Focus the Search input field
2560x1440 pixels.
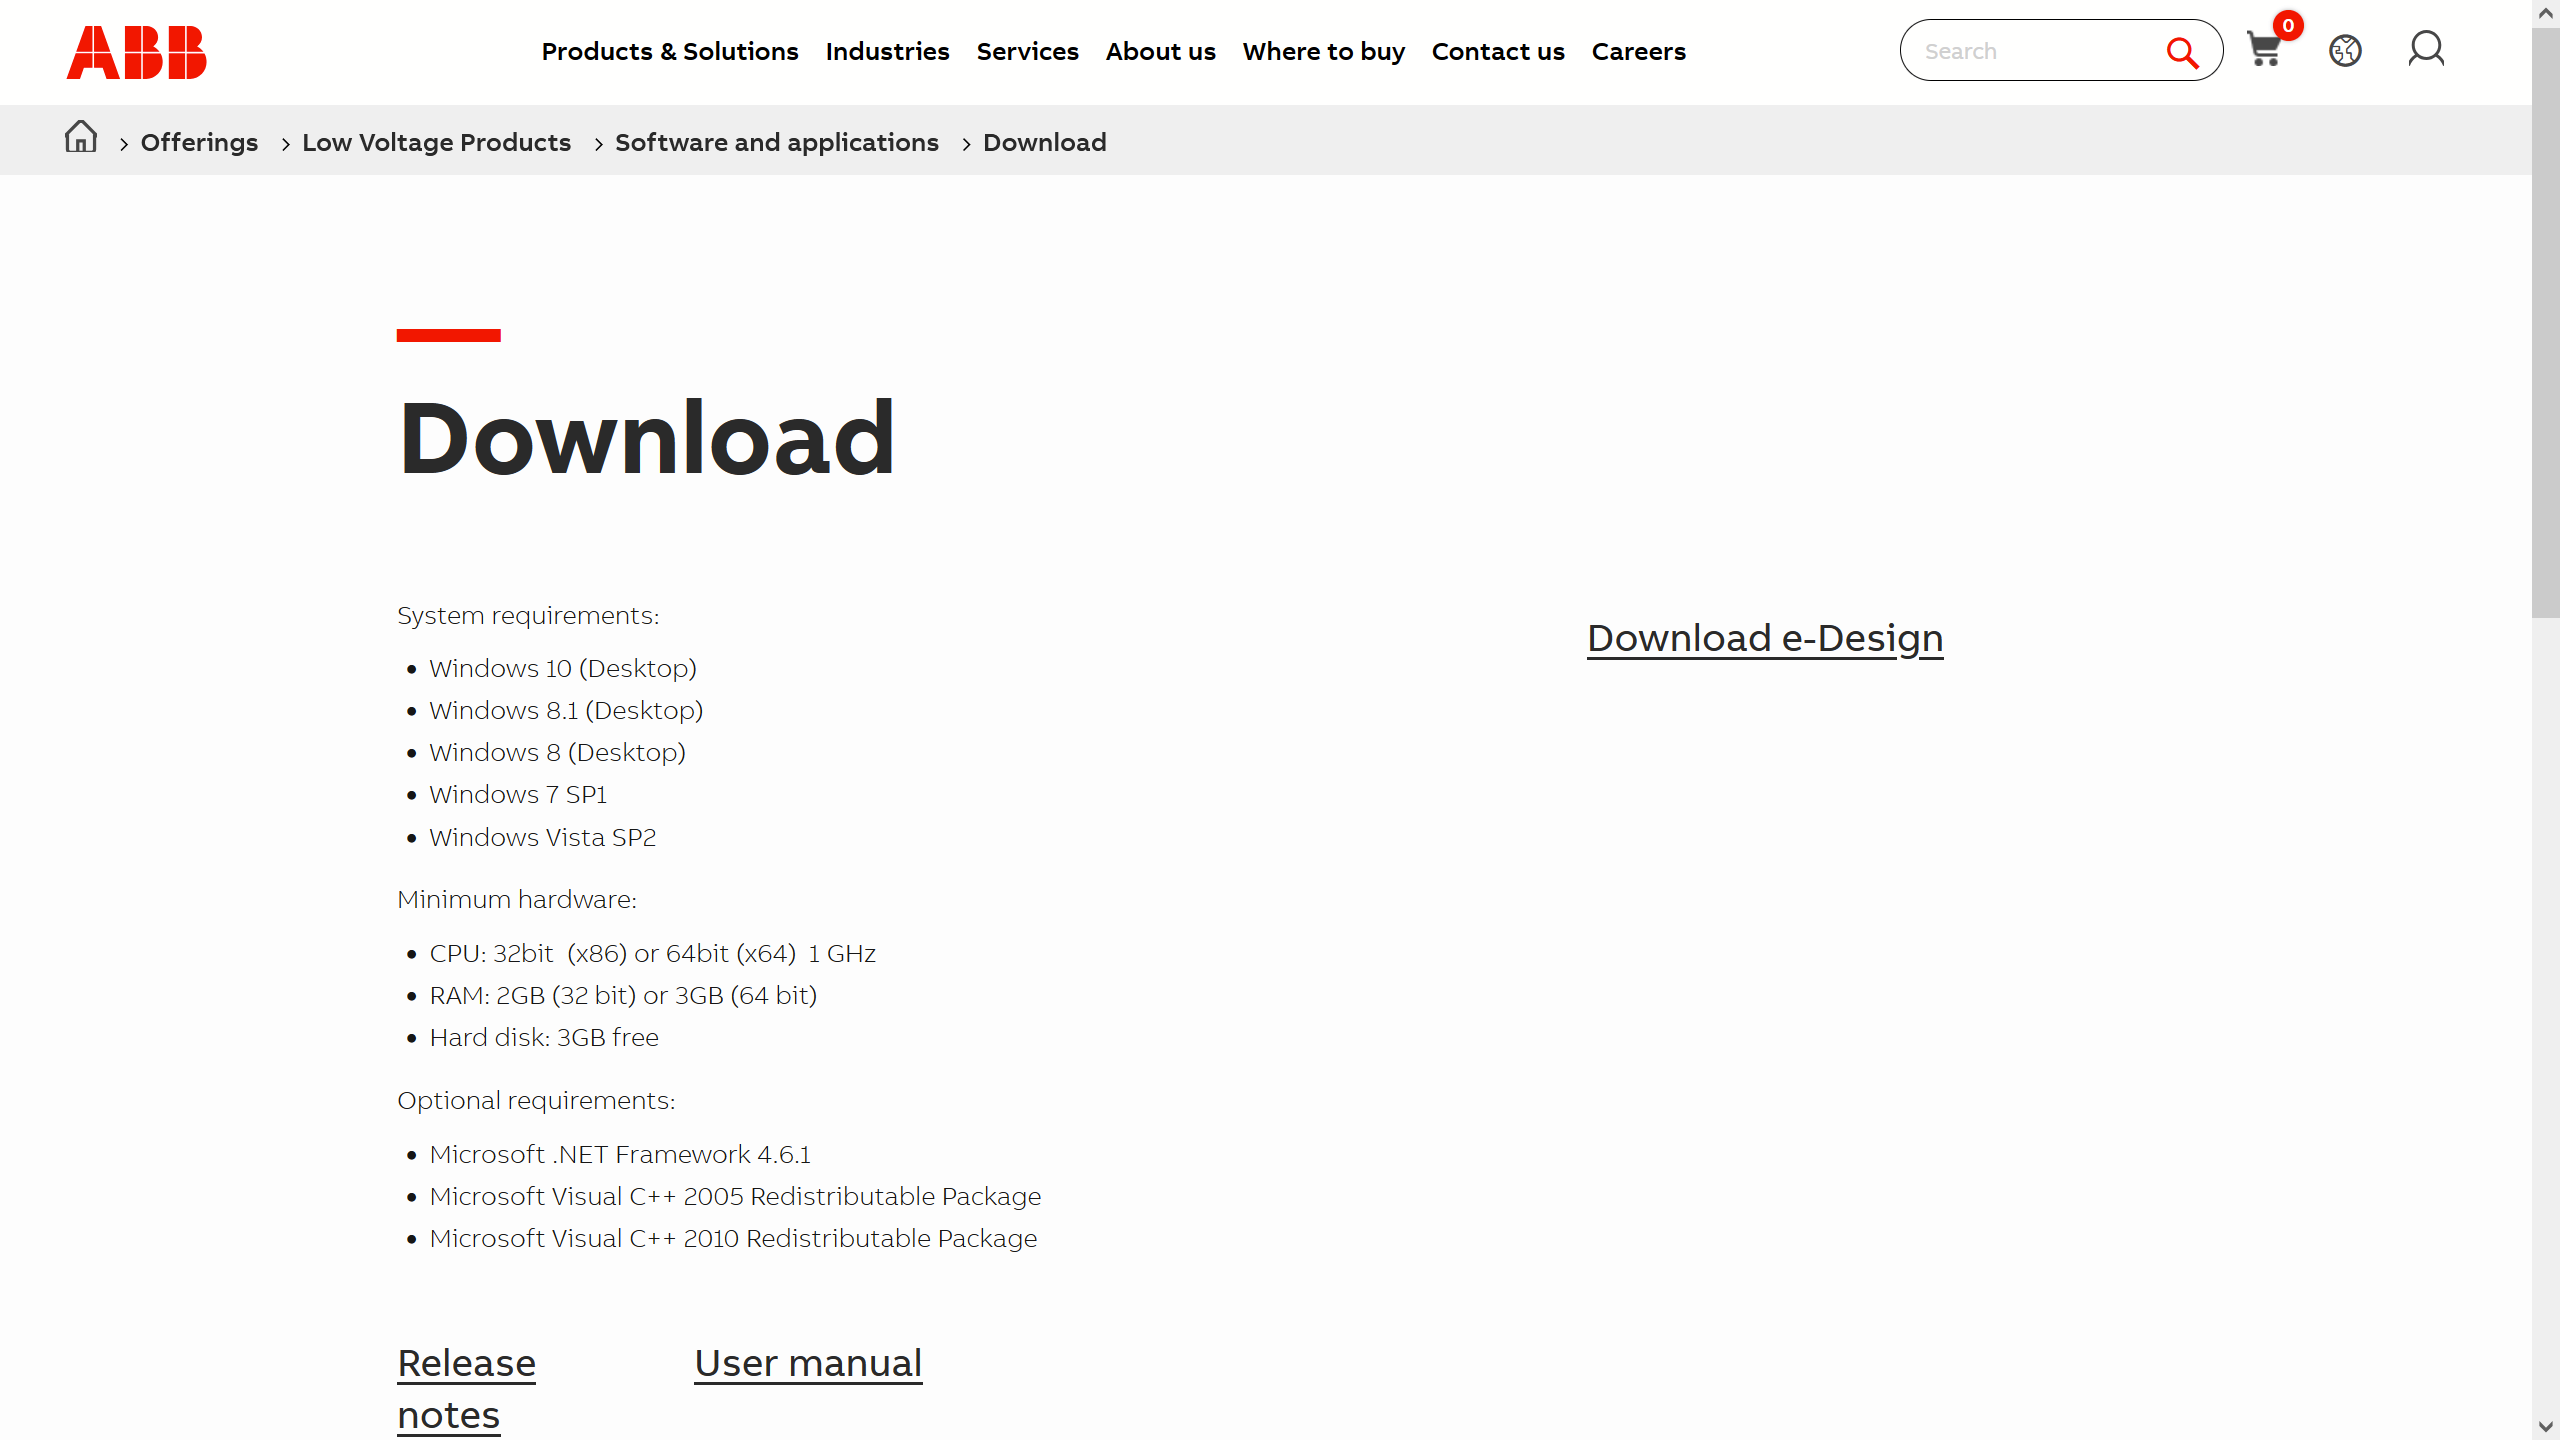pyautogui.click(x=2030, y=51)
